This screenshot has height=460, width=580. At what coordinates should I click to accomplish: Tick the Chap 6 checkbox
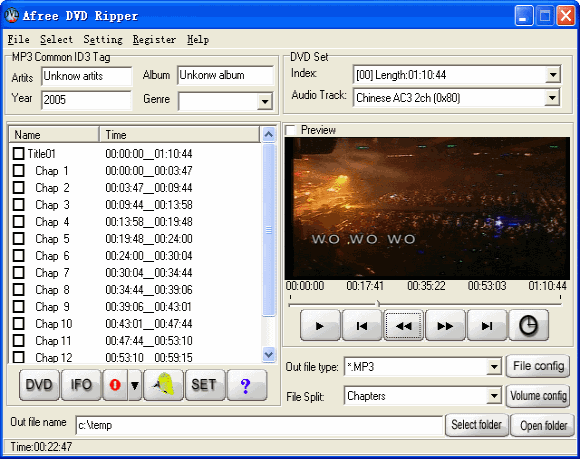tap(18, 256)
